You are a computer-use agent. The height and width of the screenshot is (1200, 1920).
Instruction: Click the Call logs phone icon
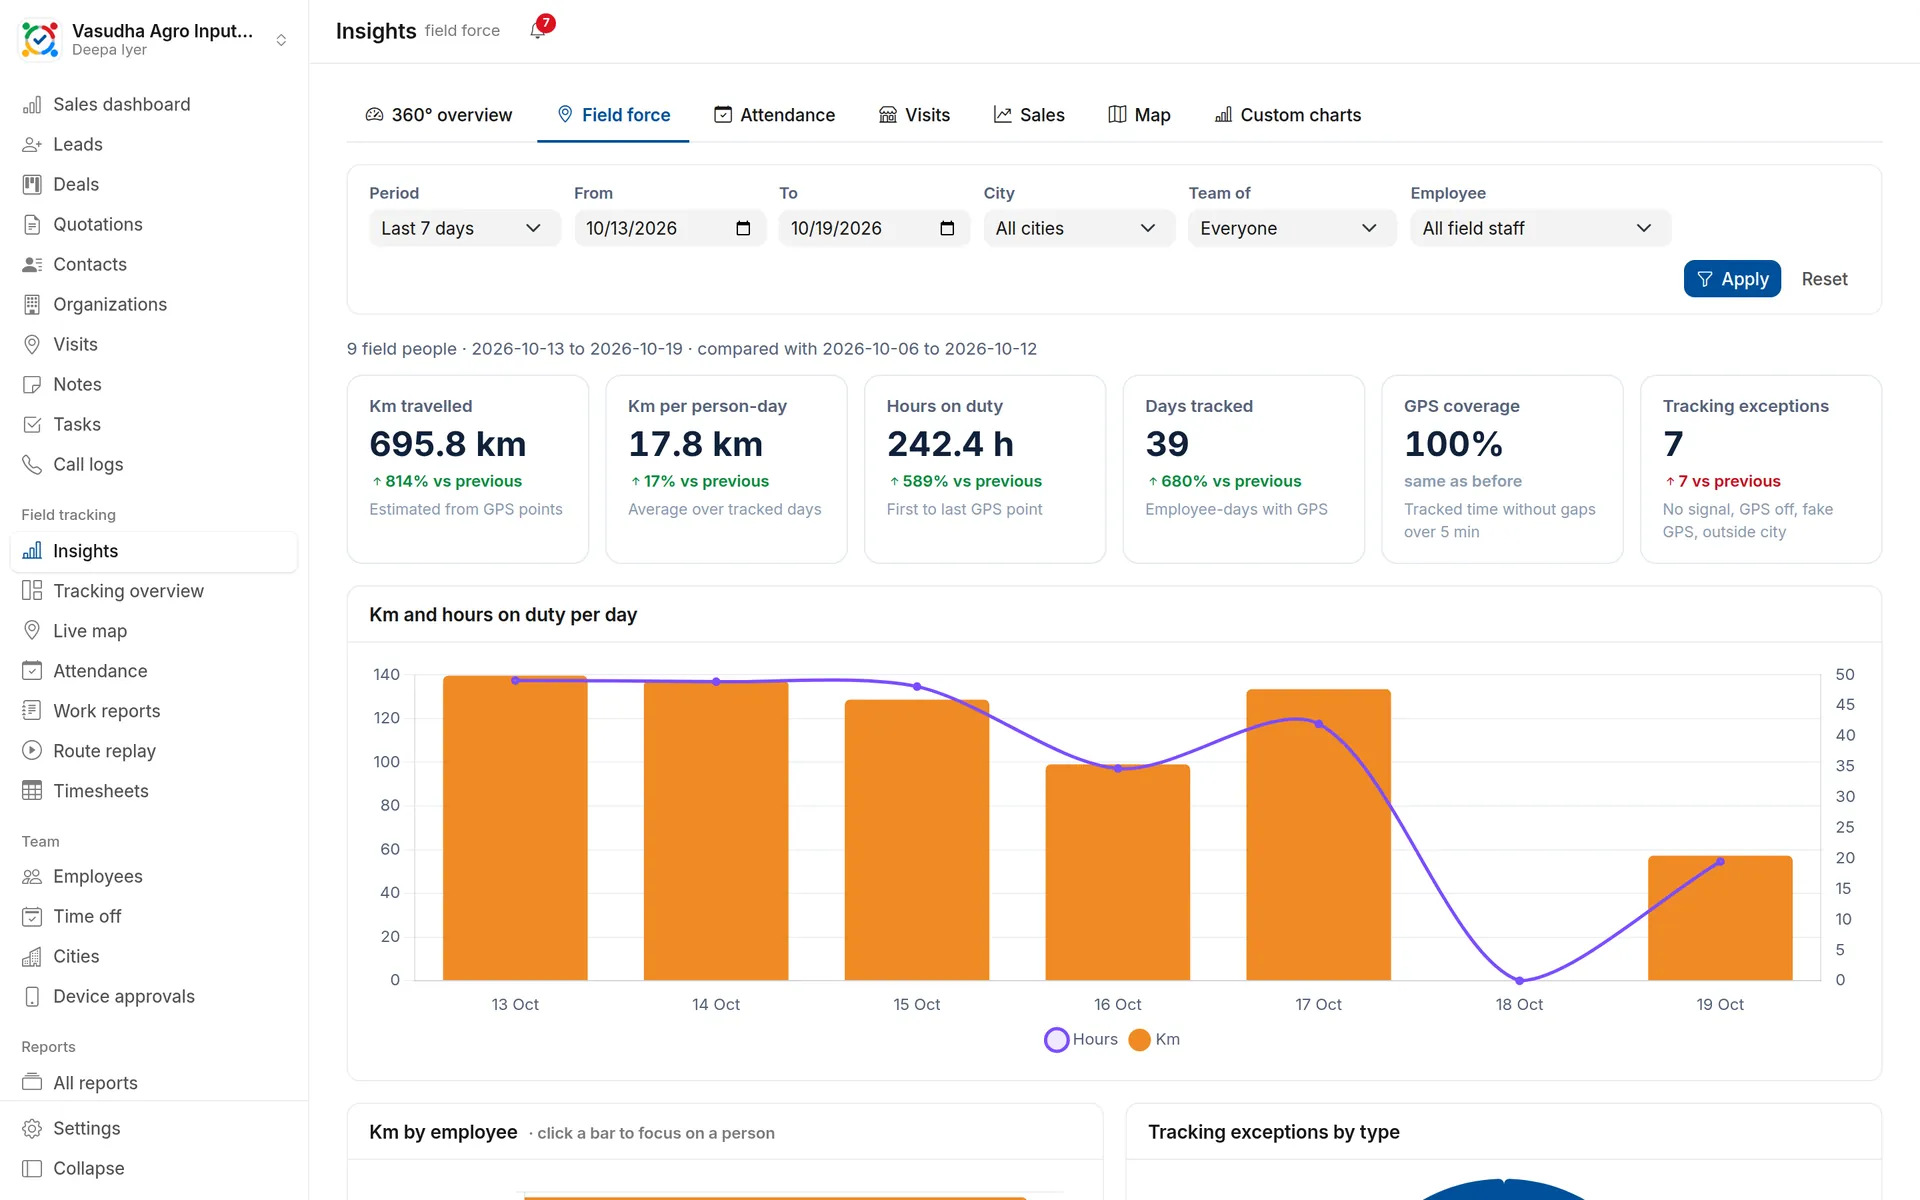click(x=32, y=465)
